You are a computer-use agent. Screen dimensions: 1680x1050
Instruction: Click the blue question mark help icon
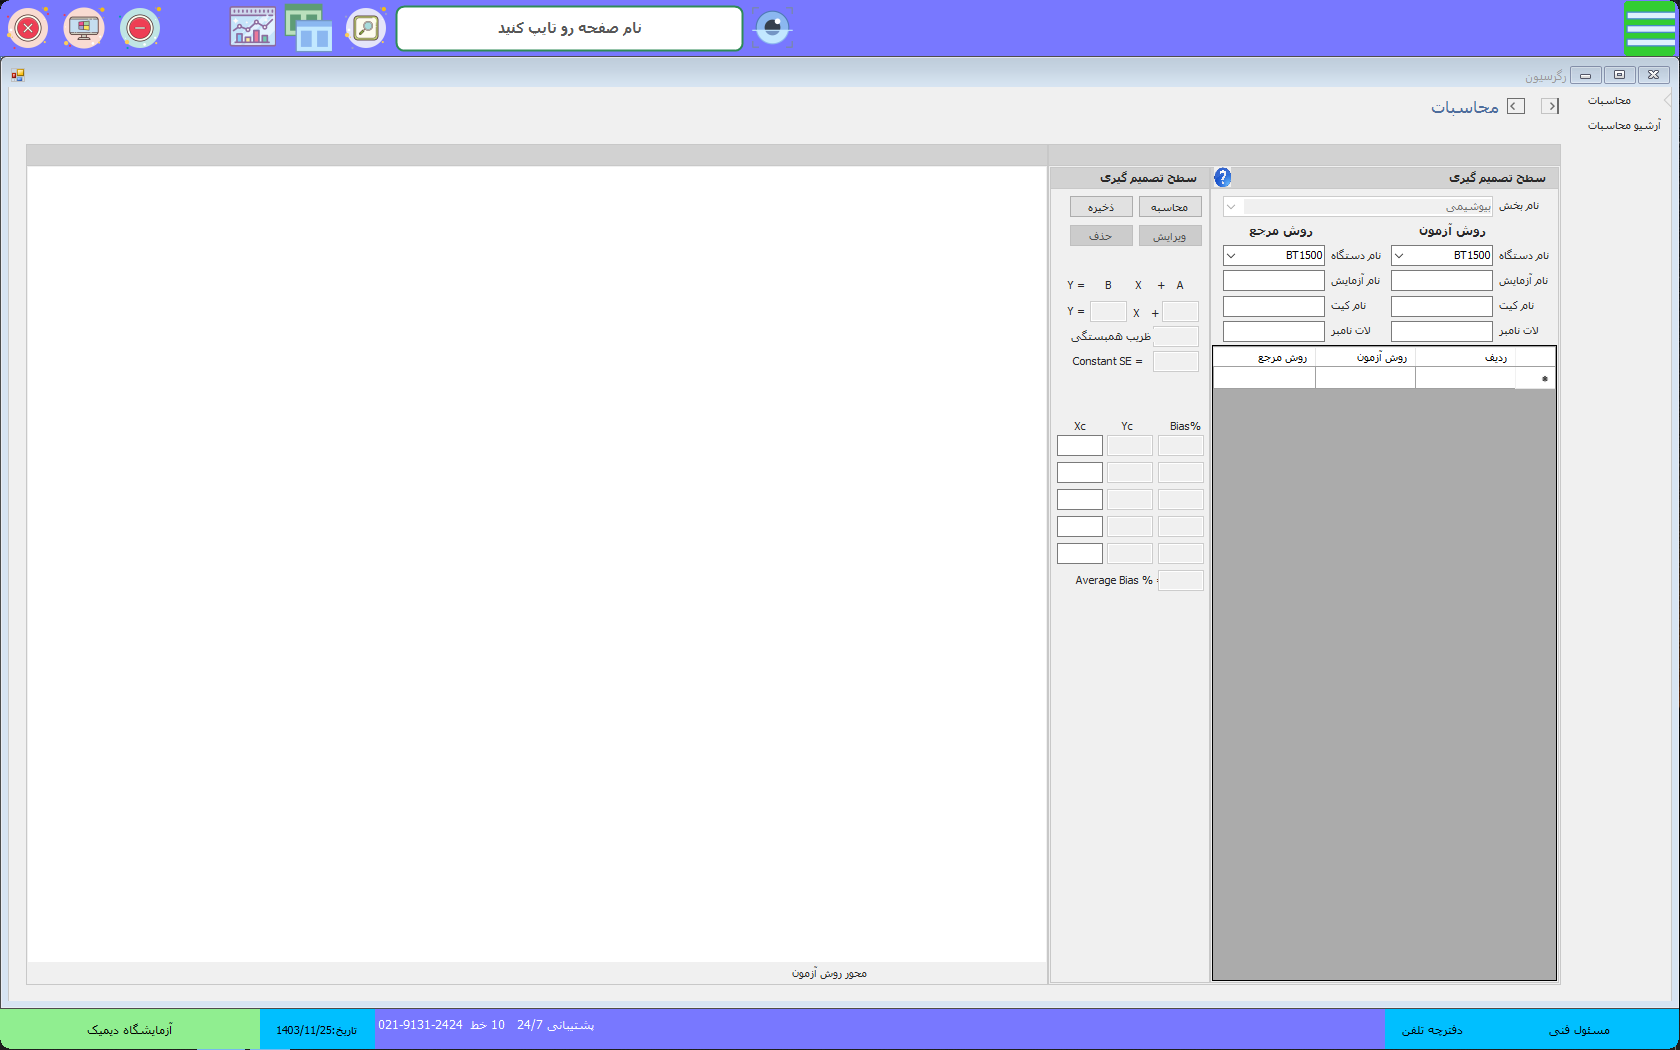click(x=1222, y=177)
